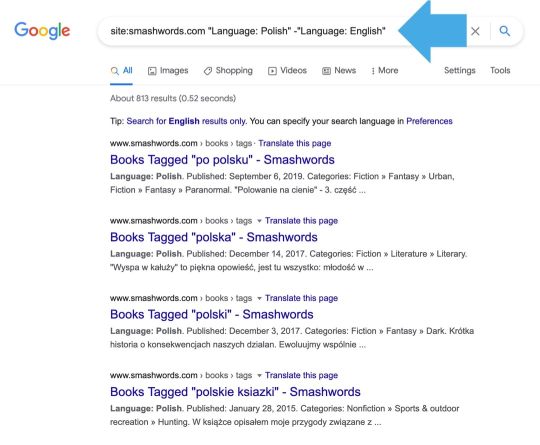Translate the "polskie ksiazki" result page
The height and width of the screenshot is (445, 540).
(x=301, y=375)
